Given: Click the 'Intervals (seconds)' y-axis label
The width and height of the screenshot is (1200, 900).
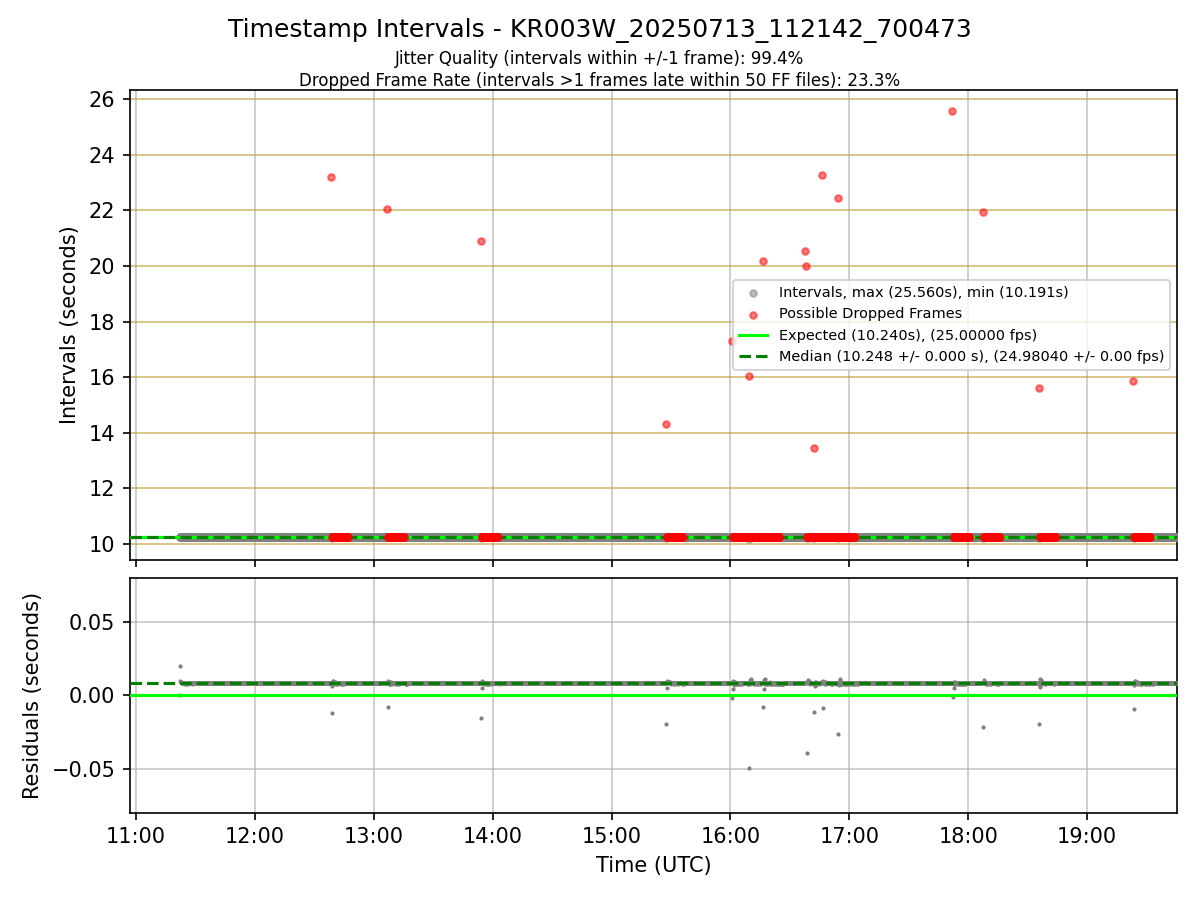Looking at the screenshot, I should [68, 325].
